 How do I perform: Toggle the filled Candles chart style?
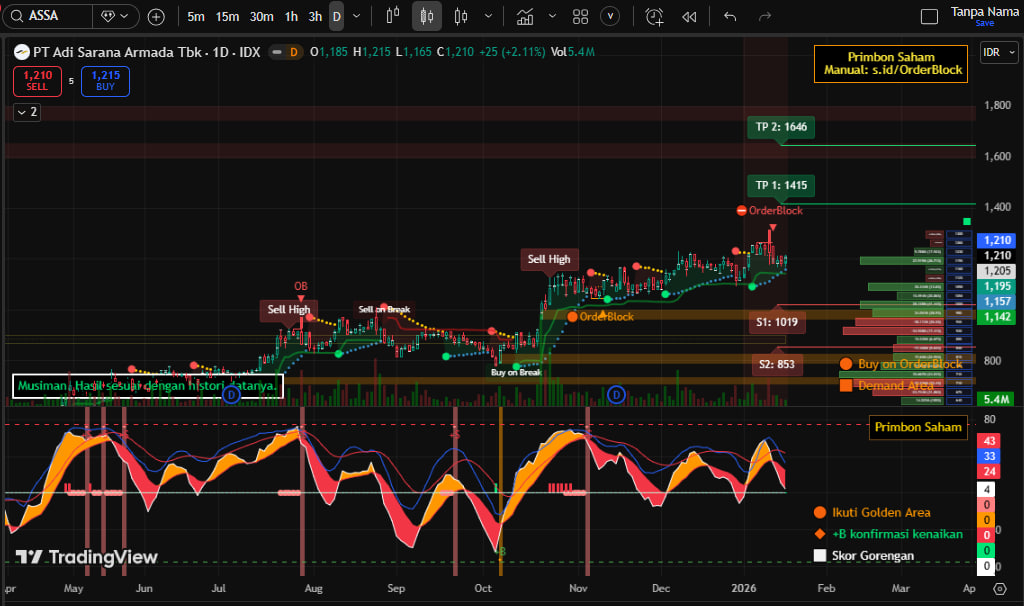coord(427,16)
